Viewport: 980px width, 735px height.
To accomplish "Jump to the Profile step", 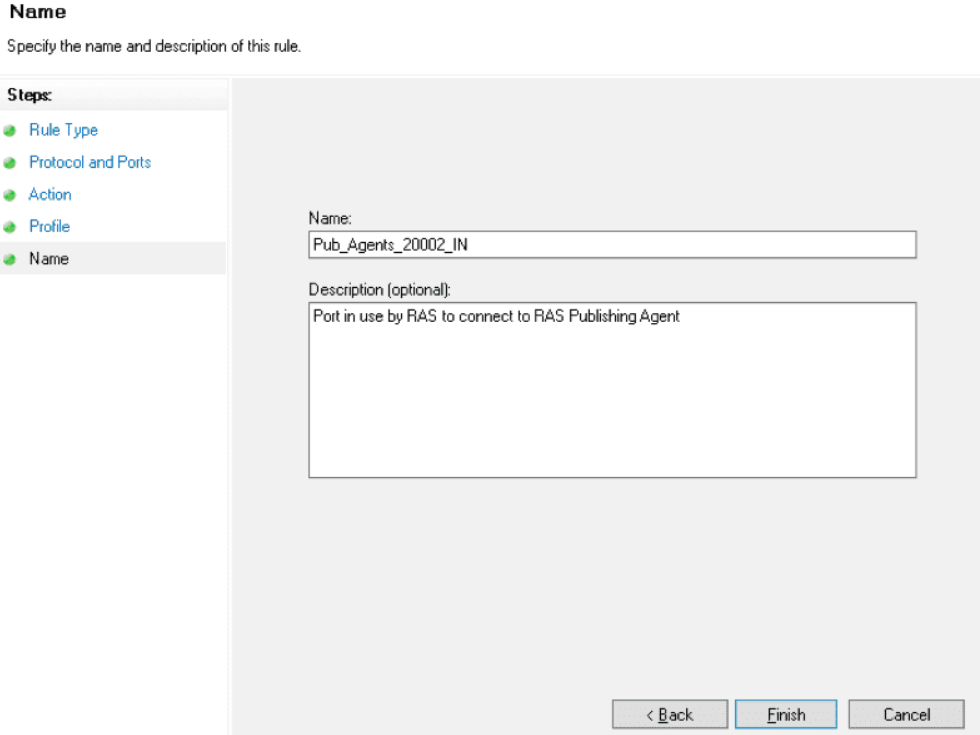I will tap(49, 226).
